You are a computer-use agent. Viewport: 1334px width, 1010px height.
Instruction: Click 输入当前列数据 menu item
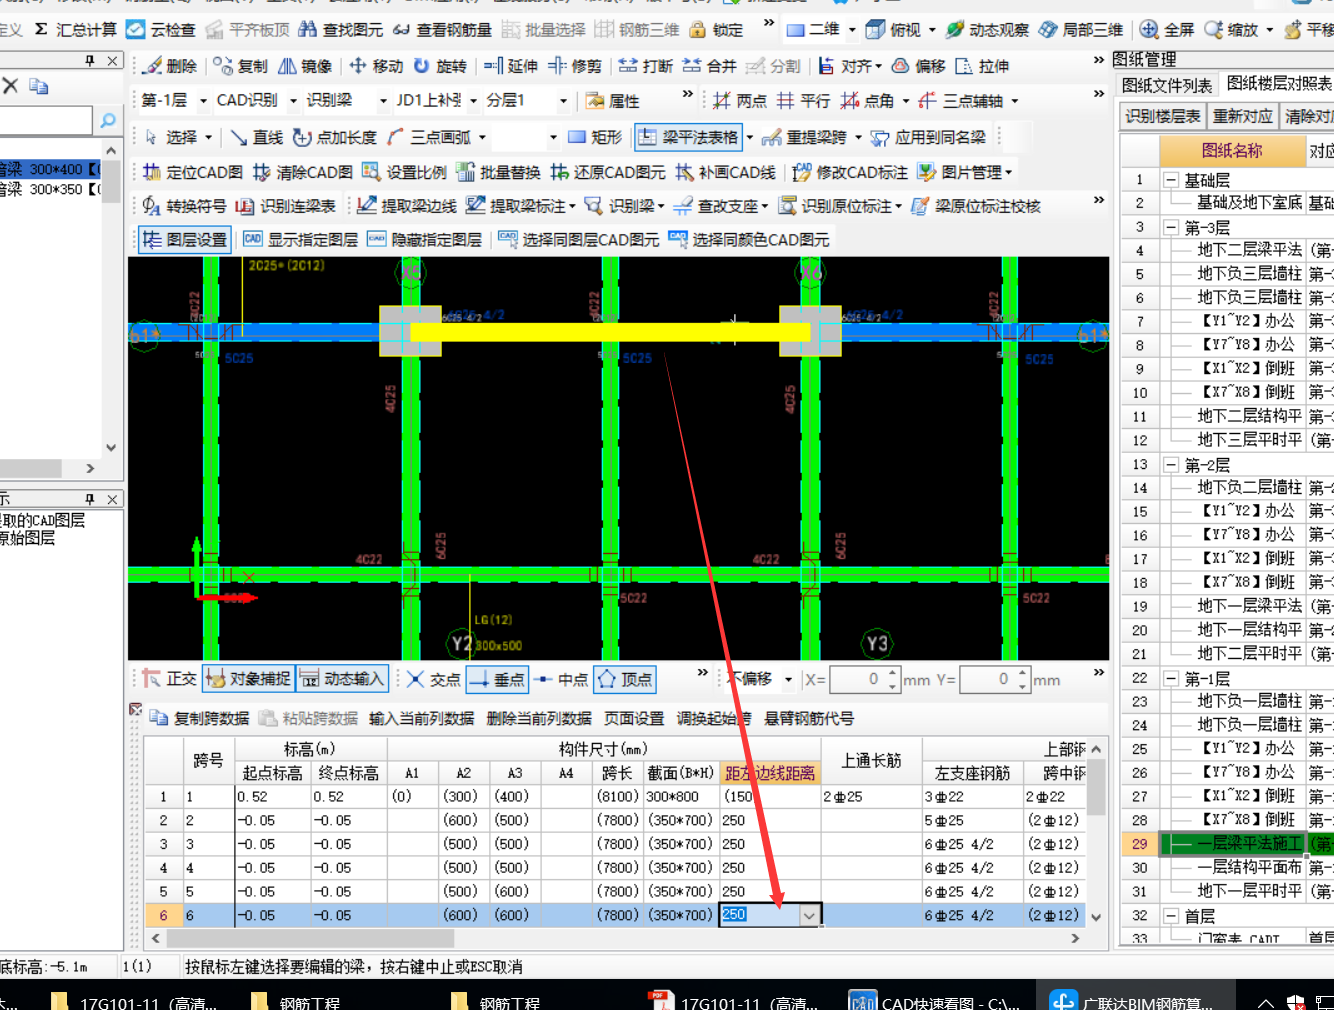(421, 718)
